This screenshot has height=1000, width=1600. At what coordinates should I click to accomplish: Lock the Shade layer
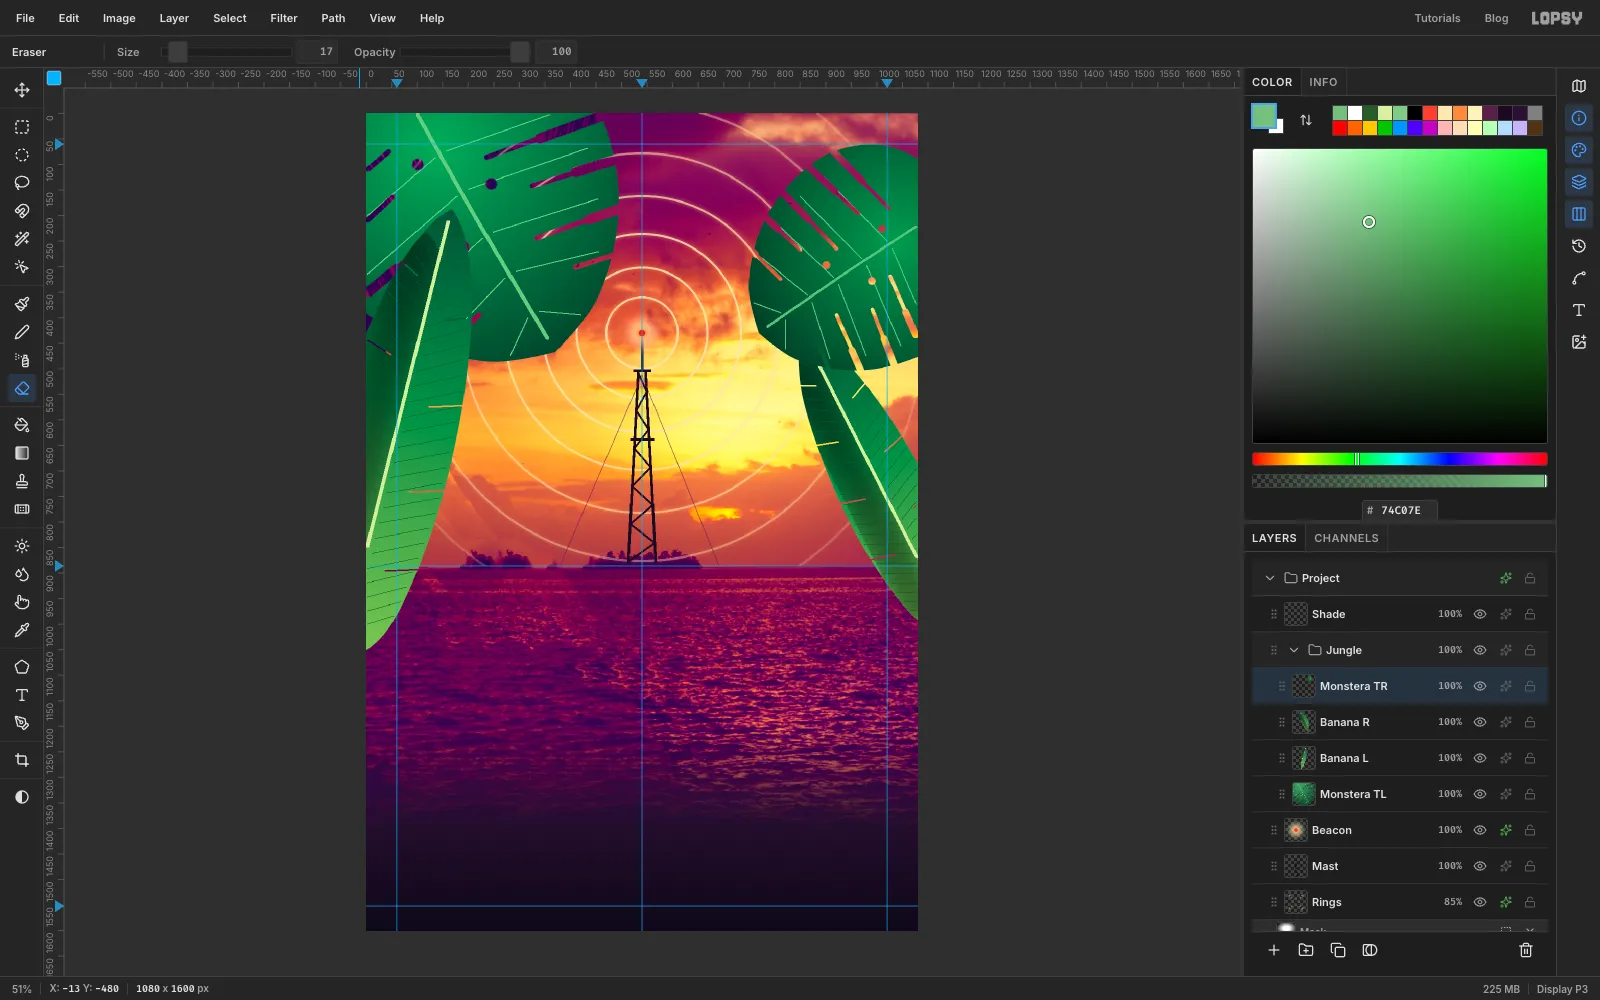(1530, 614)
